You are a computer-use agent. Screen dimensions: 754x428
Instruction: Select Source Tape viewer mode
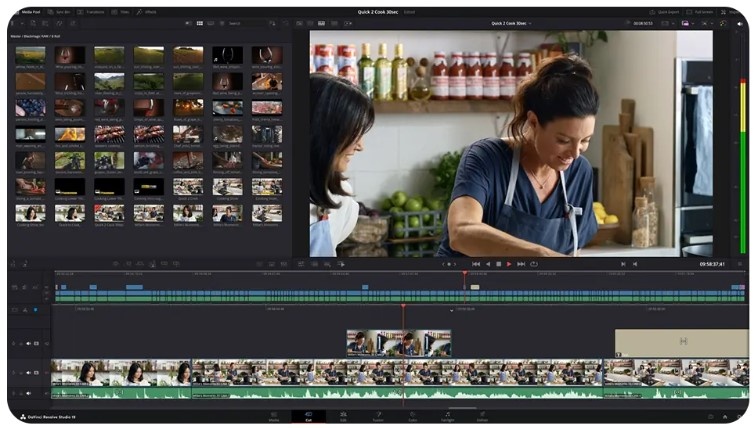click(310, 23)
